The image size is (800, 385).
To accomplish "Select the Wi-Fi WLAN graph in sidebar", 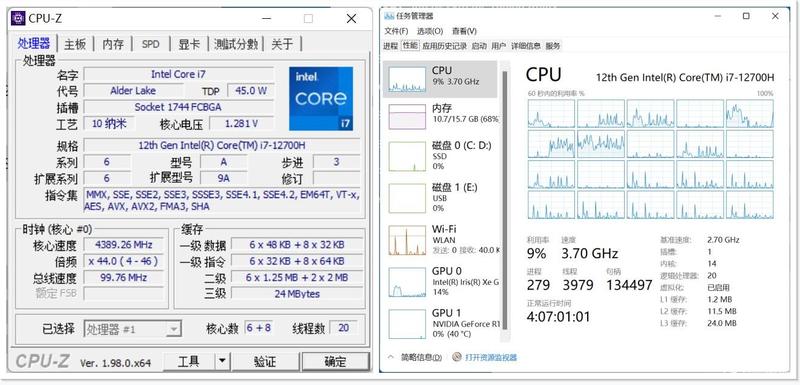I will [x=407, y=240].
